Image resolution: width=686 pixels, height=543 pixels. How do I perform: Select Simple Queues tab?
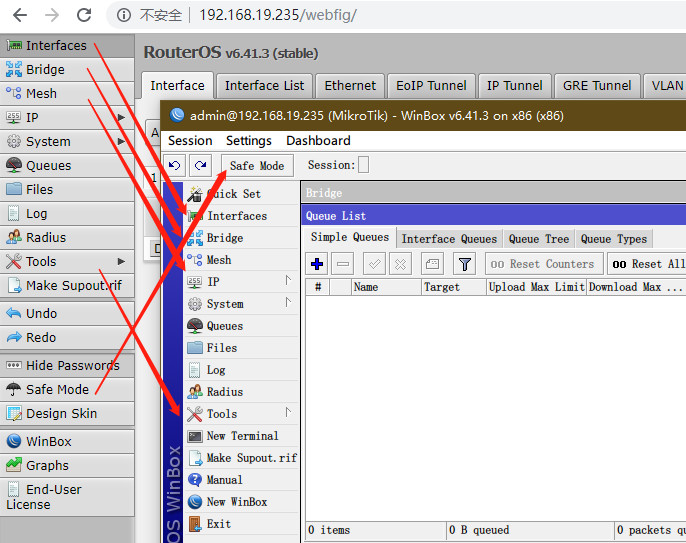[x=350, y=237]
